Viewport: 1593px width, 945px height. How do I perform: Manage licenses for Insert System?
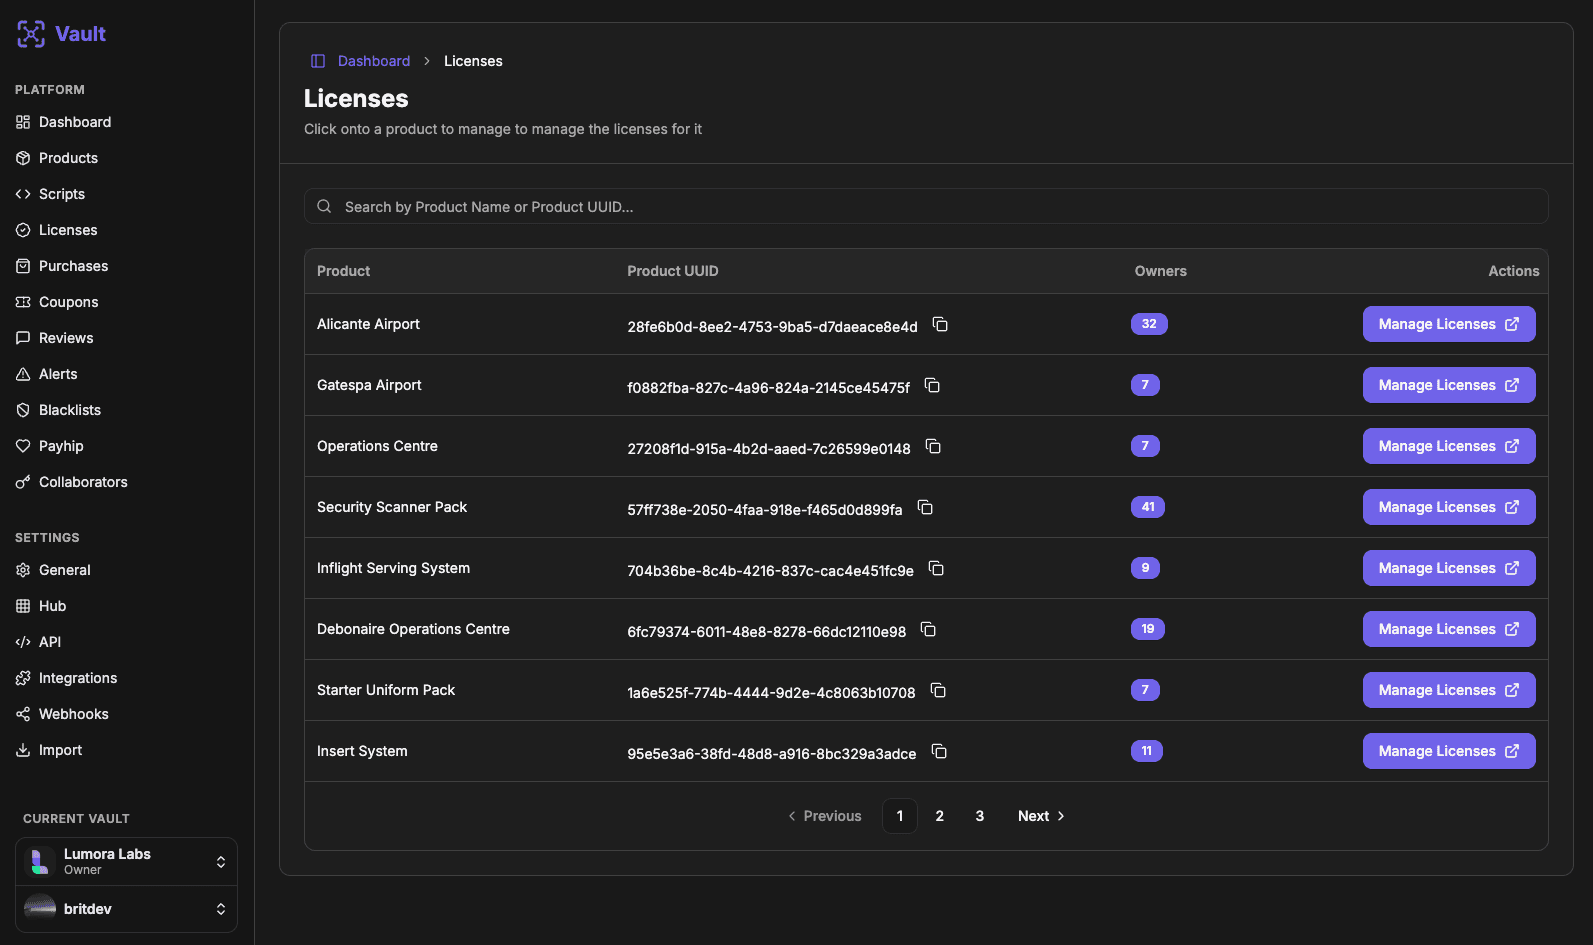point(1449,751)
